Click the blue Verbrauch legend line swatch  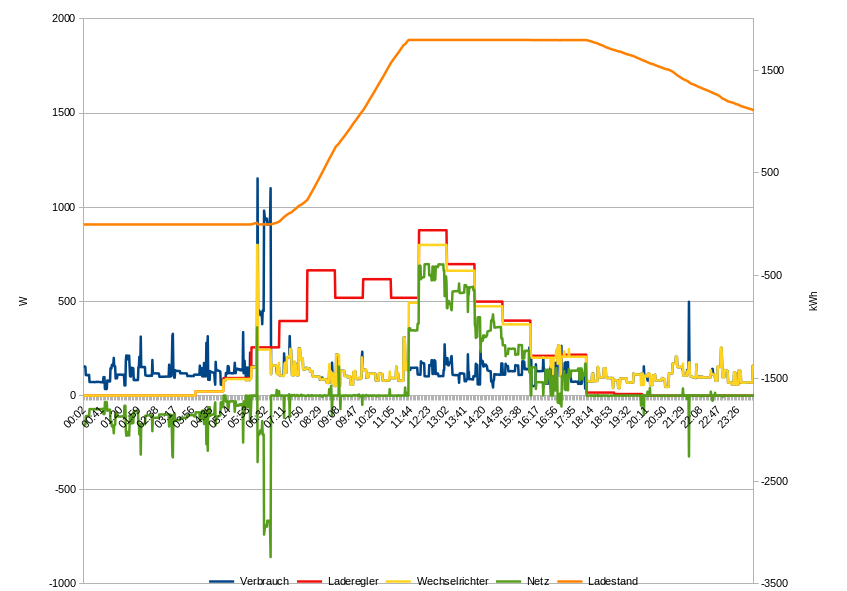(222, 581)
